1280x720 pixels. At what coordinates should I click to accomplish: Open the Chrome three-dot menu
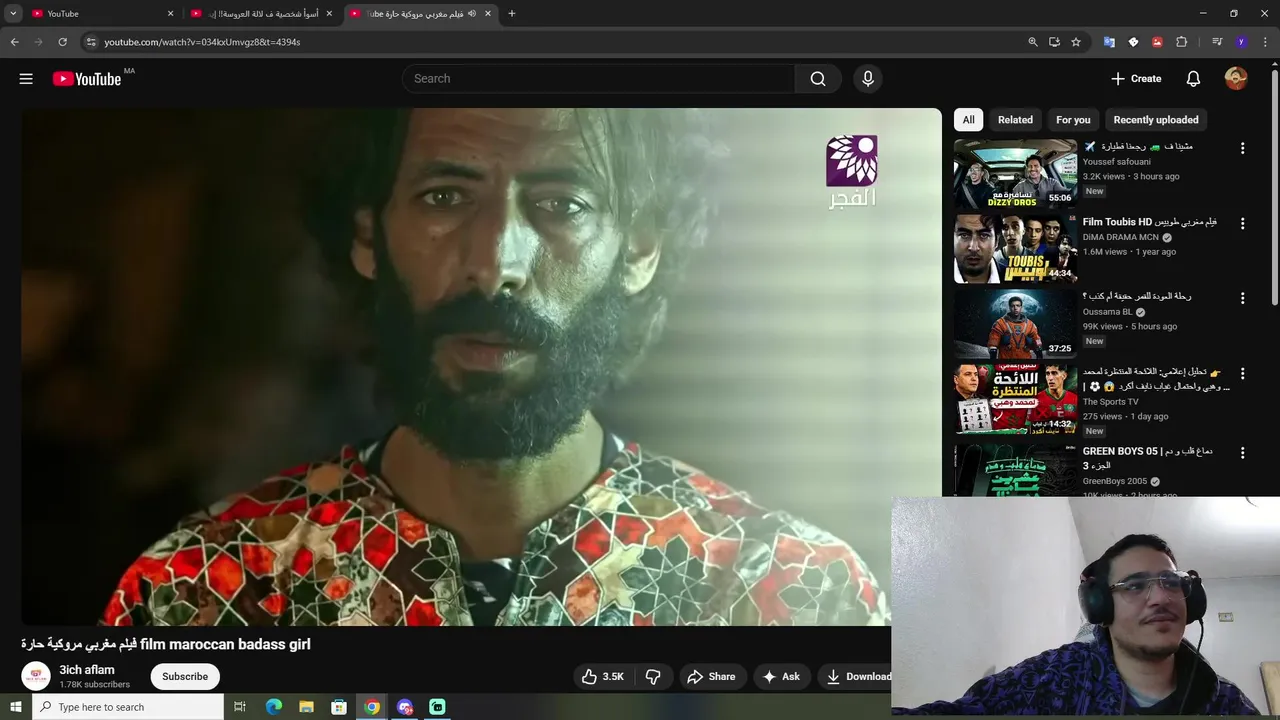coord(1266,42)
